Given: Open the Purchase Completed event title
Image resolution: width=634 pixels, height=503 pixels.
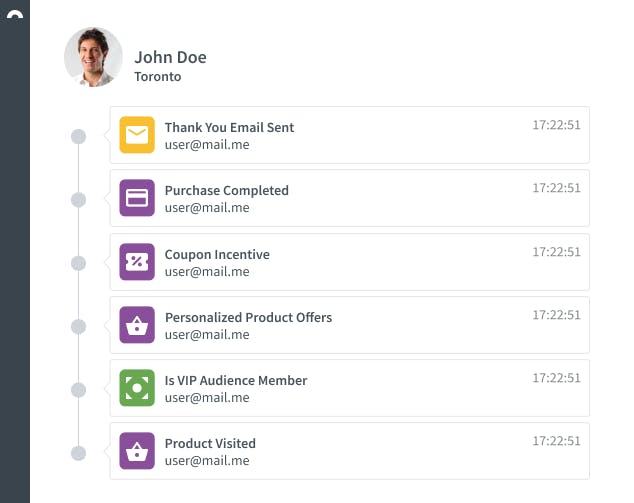Looking at the screenshot, I should click(226, 190).
